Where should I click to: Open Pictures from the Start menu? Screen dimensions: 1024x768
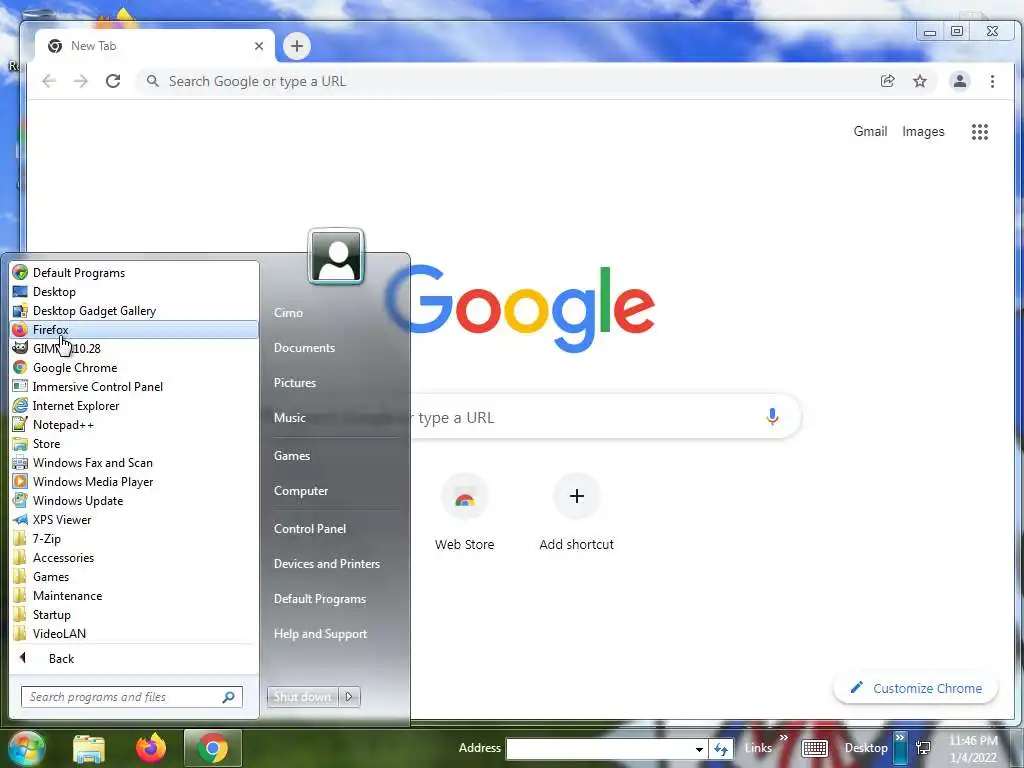click(x=295, y=383)
